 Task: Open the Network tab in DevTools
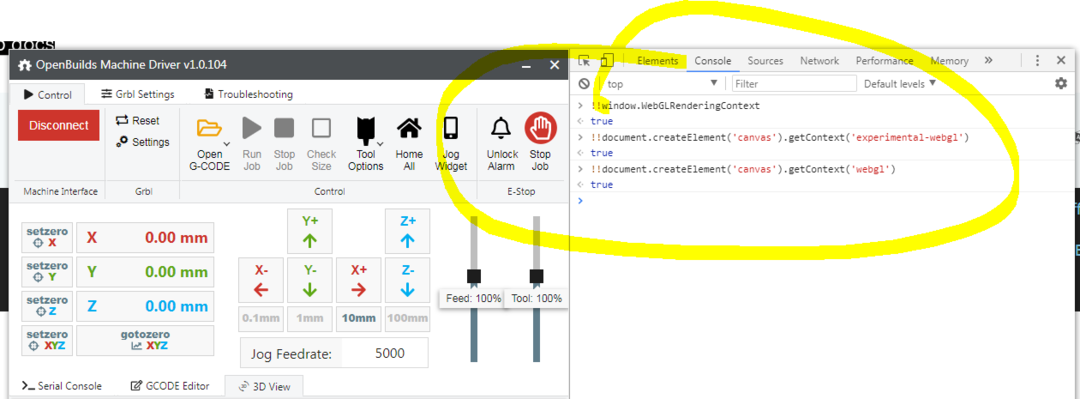pyautogui.click(x=819, y=61)
